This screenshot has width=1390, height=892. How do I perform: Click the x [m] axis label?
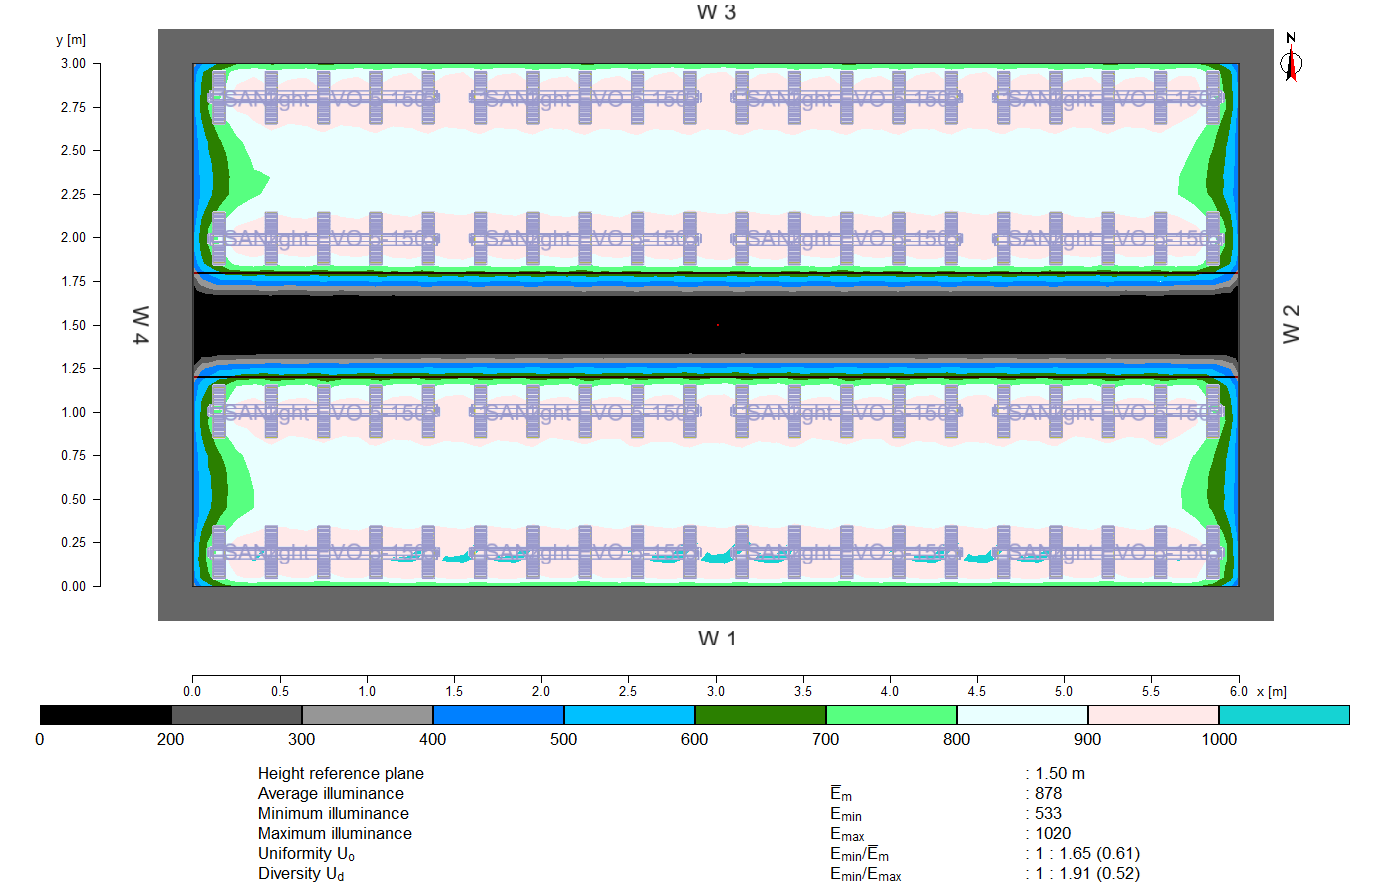(x=1272, y=691)
